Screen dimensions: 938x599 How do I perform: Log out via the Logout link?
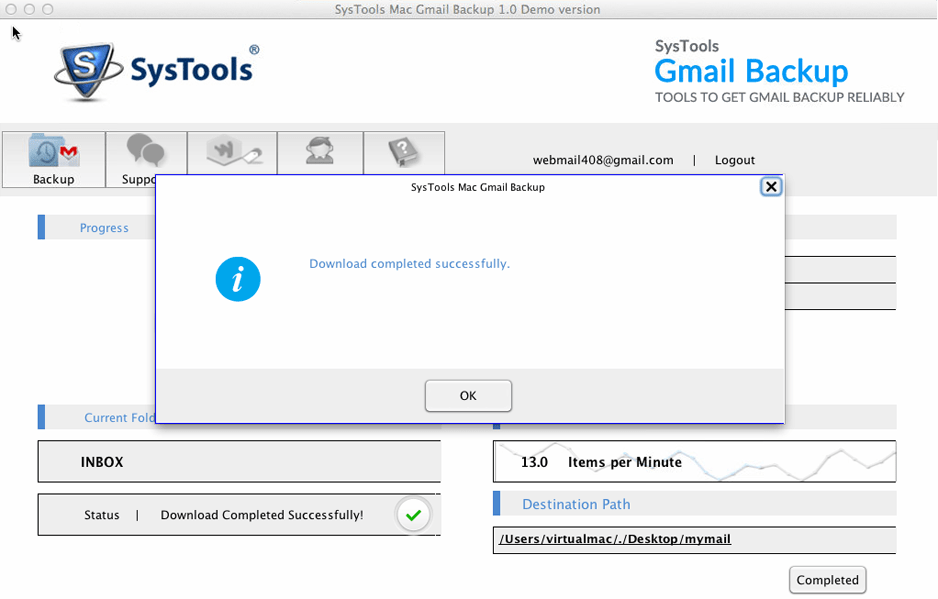pos(735,160)
